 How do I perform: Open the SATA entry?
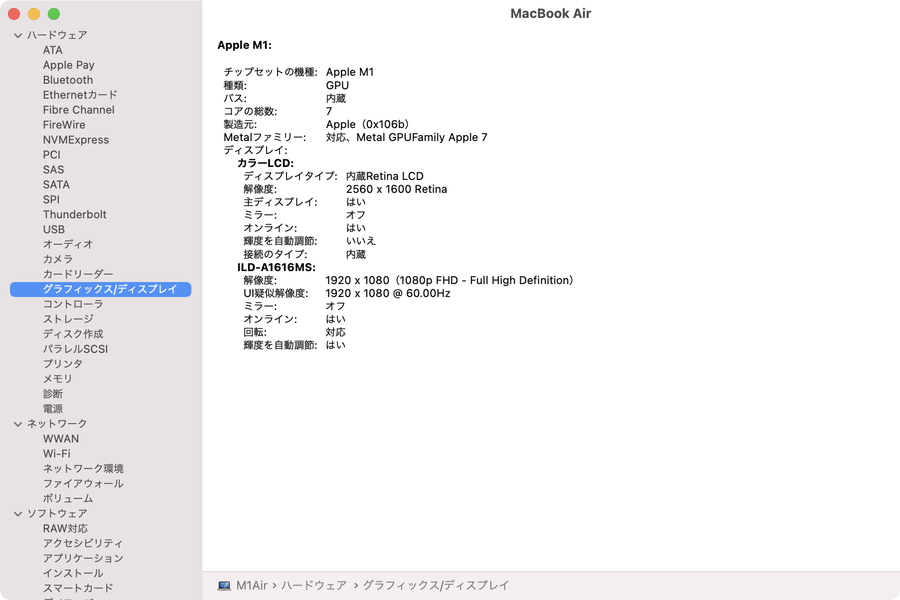pos(56,185)
